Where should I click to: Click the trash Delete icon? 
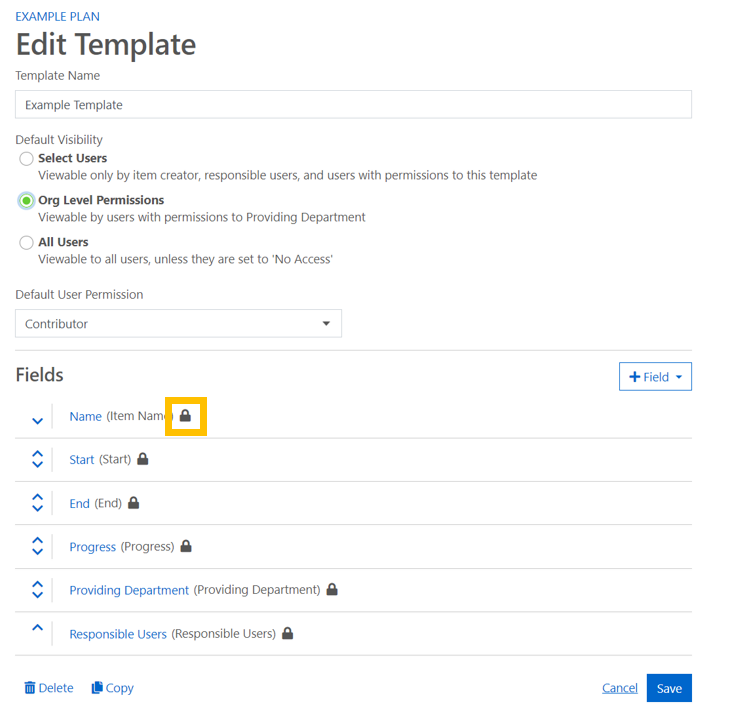(30, 688)
